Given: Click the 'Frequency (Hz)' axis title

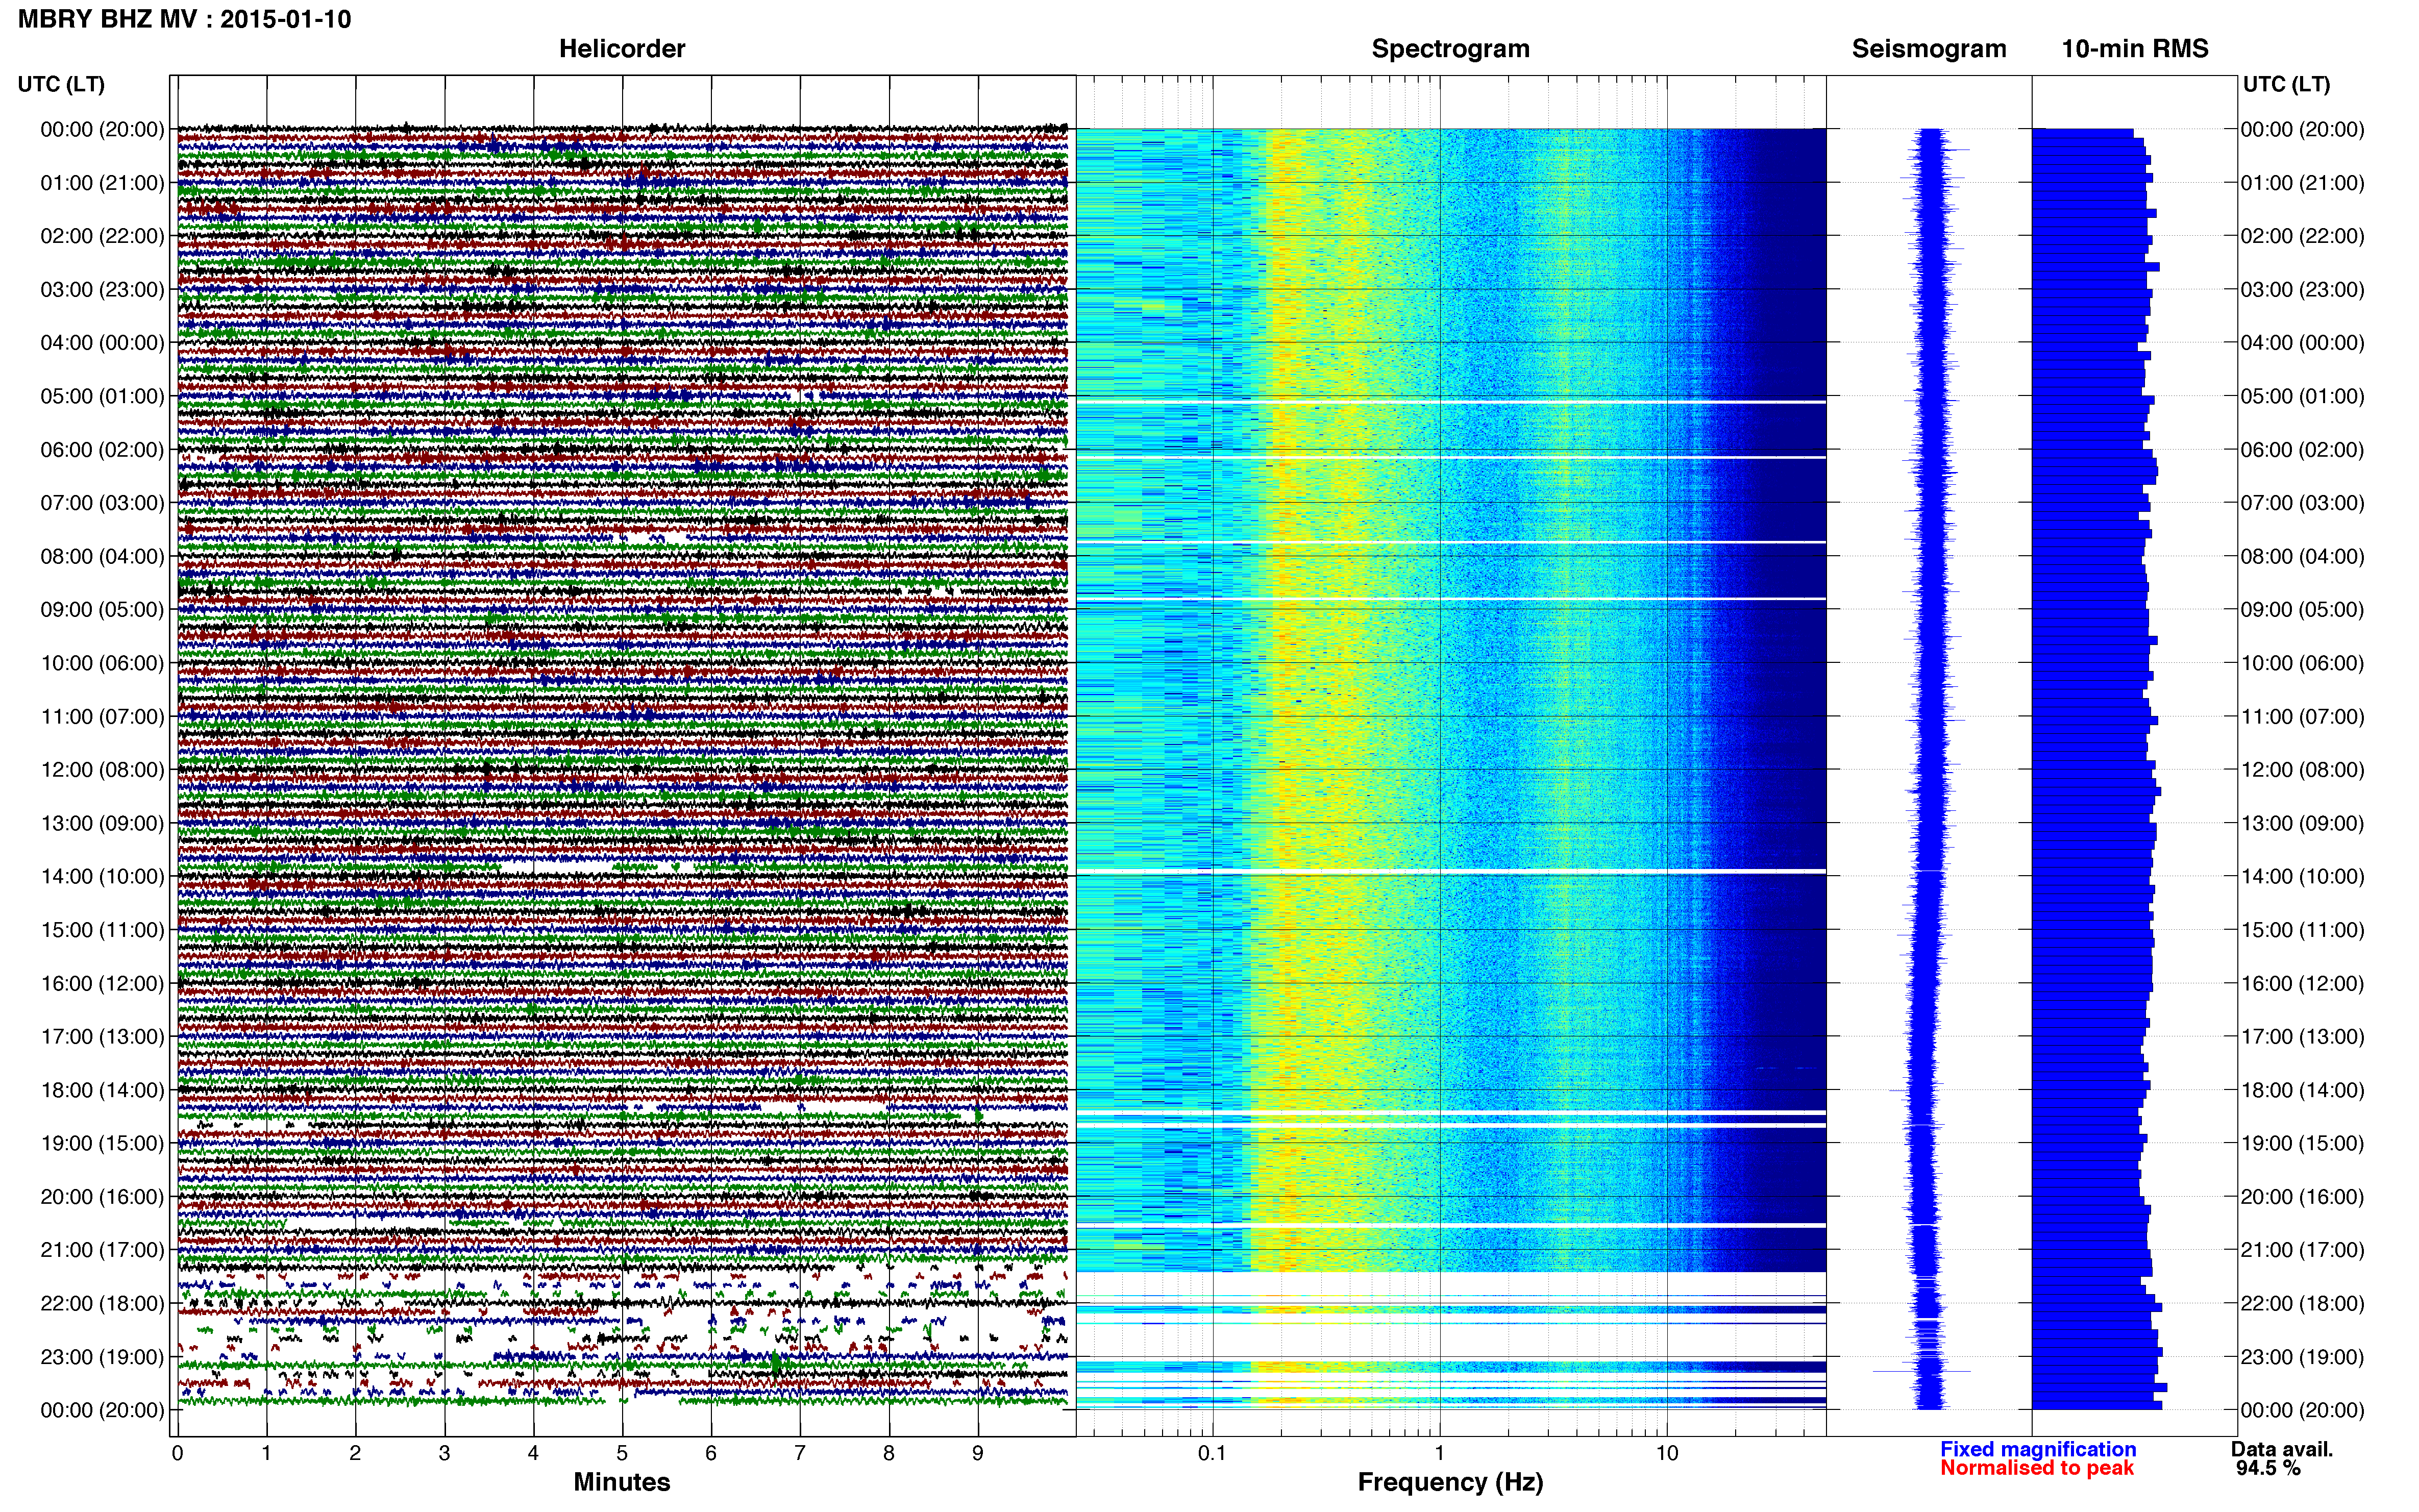Looking at the screenshot, I should 1450,1482.
